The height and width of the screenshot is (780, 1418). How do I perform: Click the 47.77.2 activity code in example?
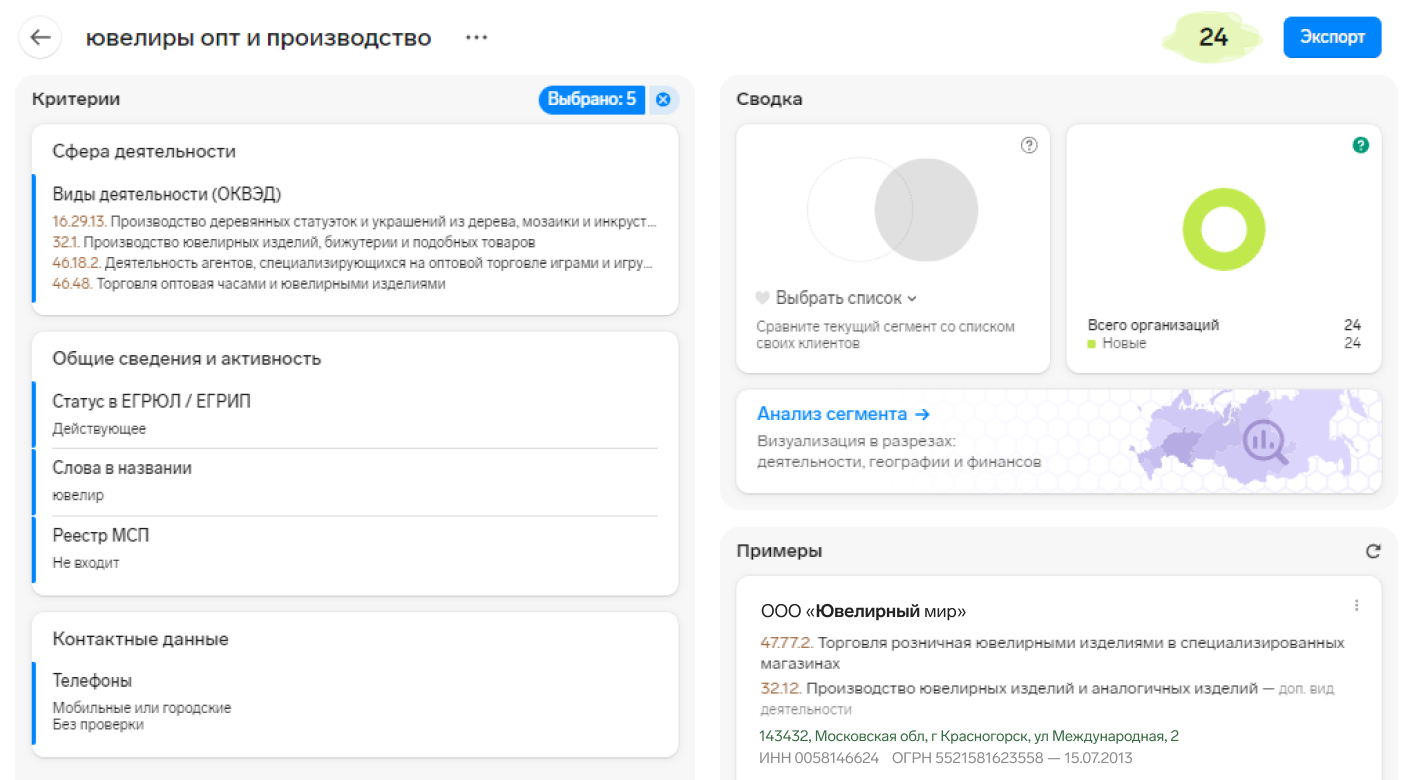tap(785, 643)
